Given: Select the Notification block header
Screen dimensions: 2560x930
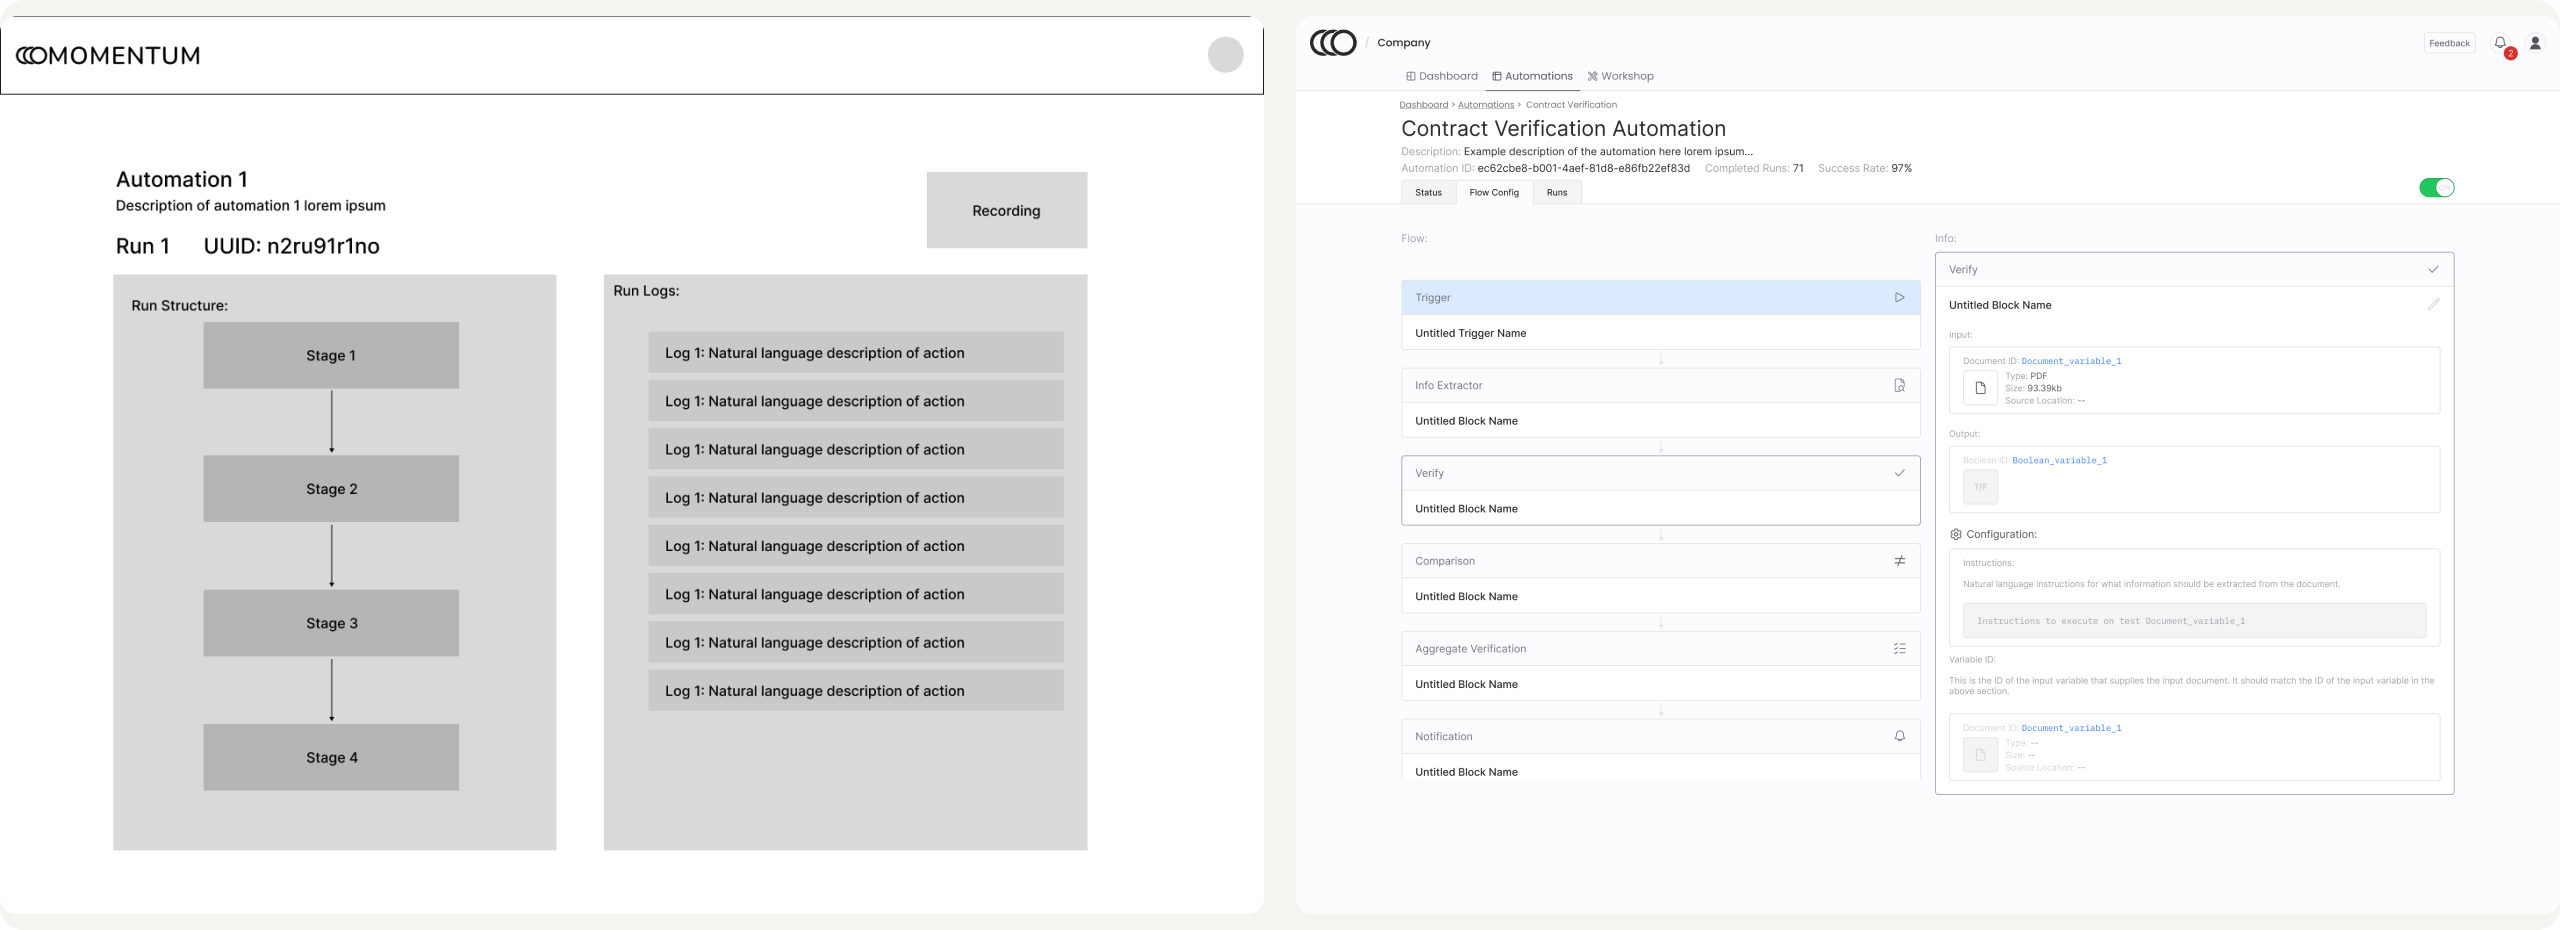Looking at the screenshot, I should (x=1660, y=736).
